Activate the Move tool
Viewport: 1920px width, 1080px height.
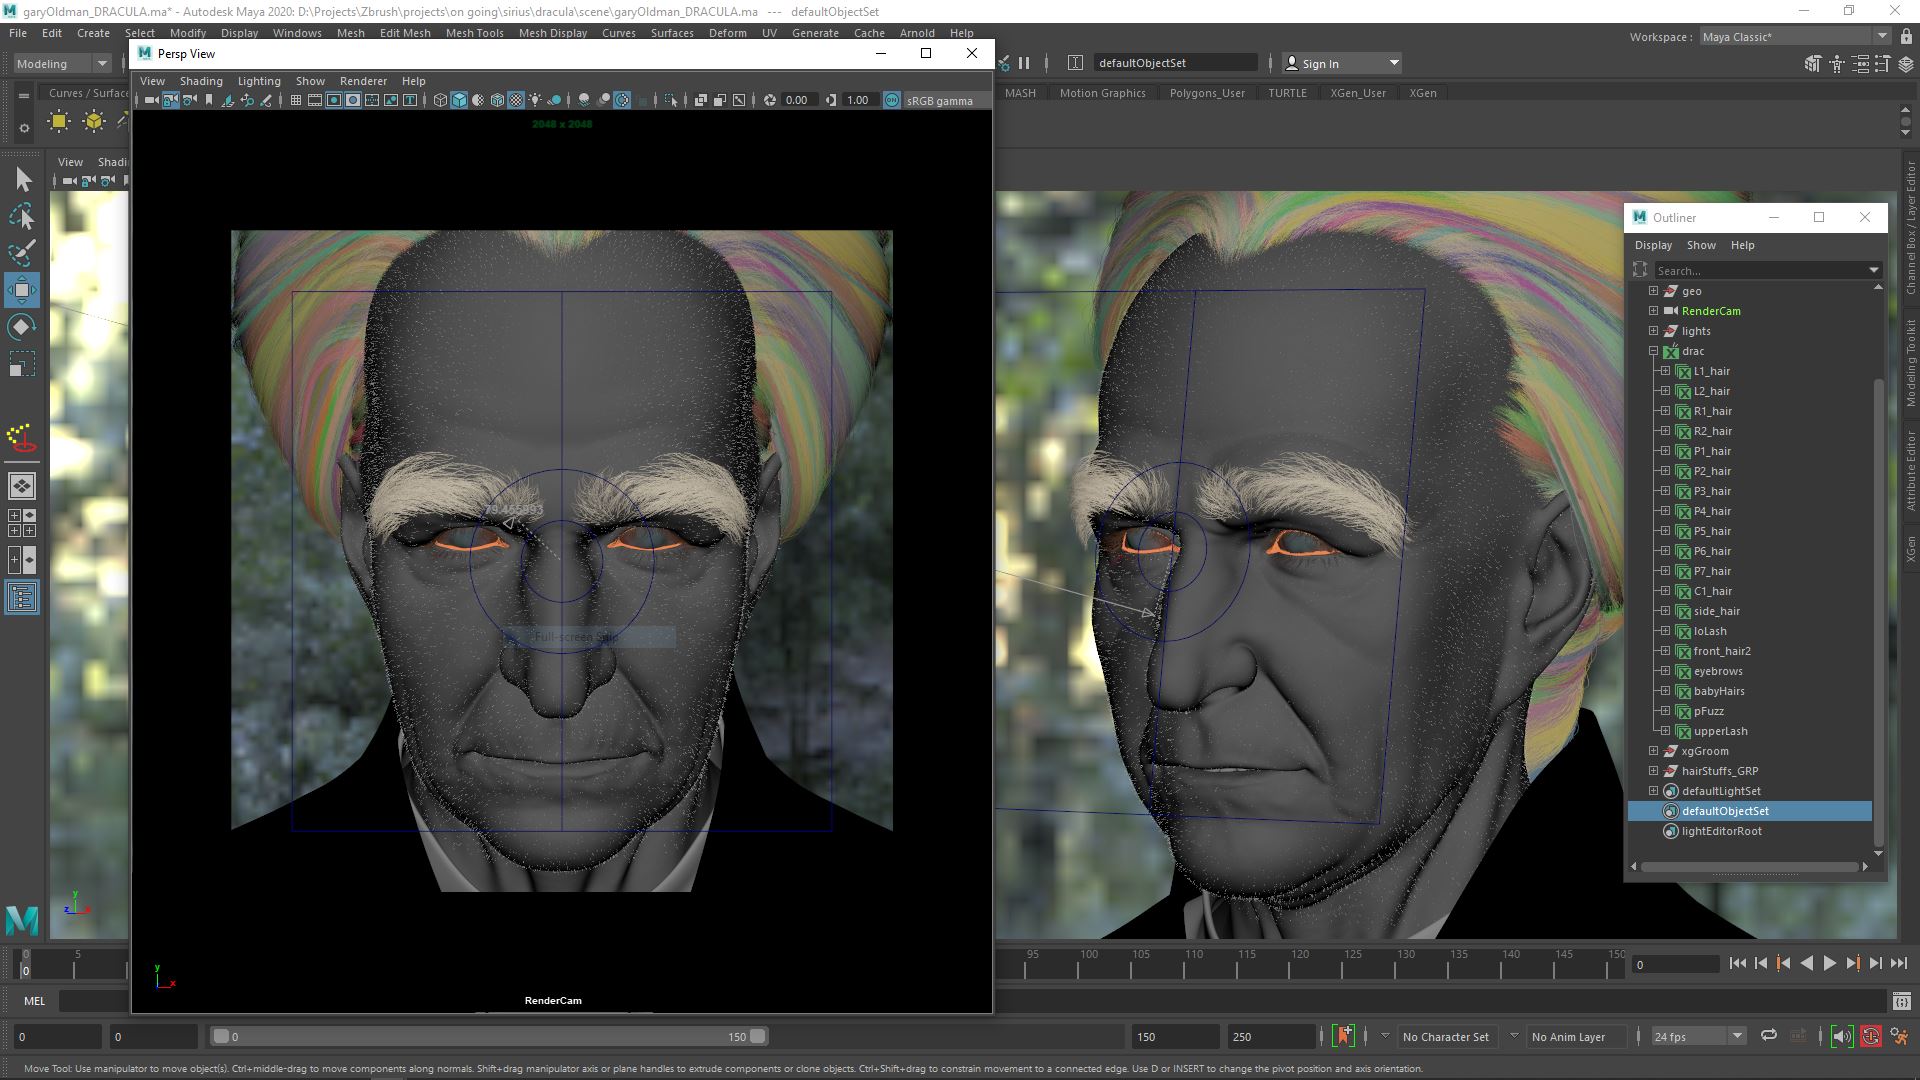22,290
